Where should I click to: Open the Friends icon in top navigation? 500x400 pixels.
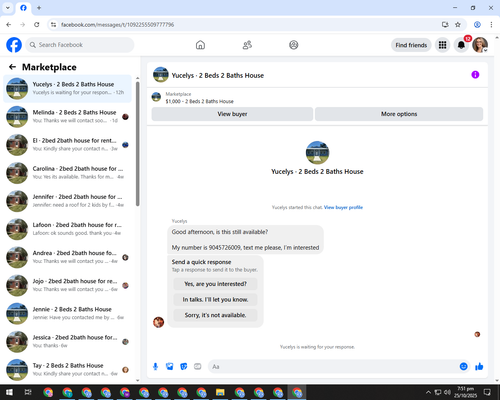click(x=247, y=45)
